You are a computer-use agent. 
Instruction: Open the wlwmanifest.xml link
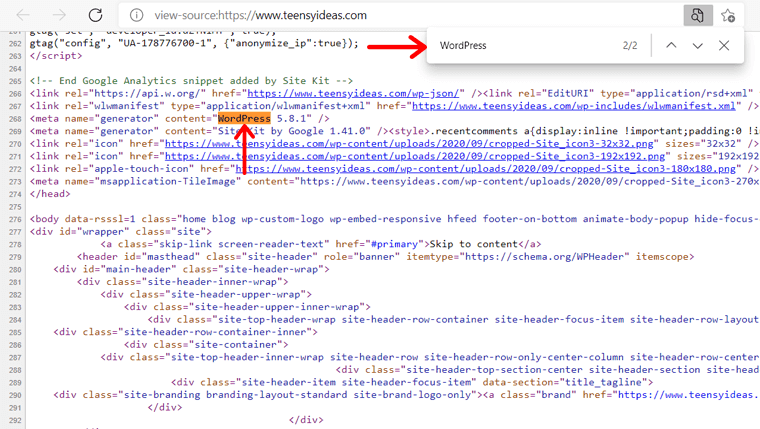pyautogui.click(x=573, y=106)
